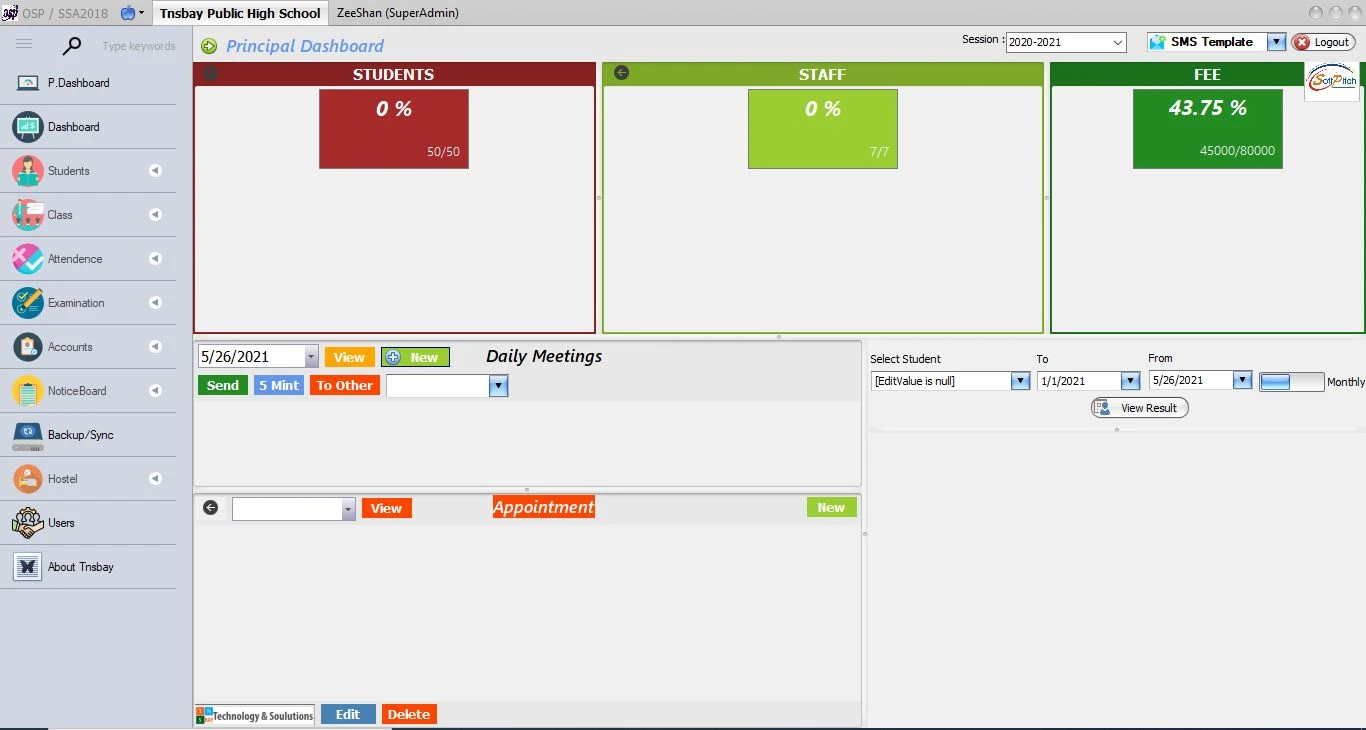Open the Hostel sidebar icon

point(27,479)
